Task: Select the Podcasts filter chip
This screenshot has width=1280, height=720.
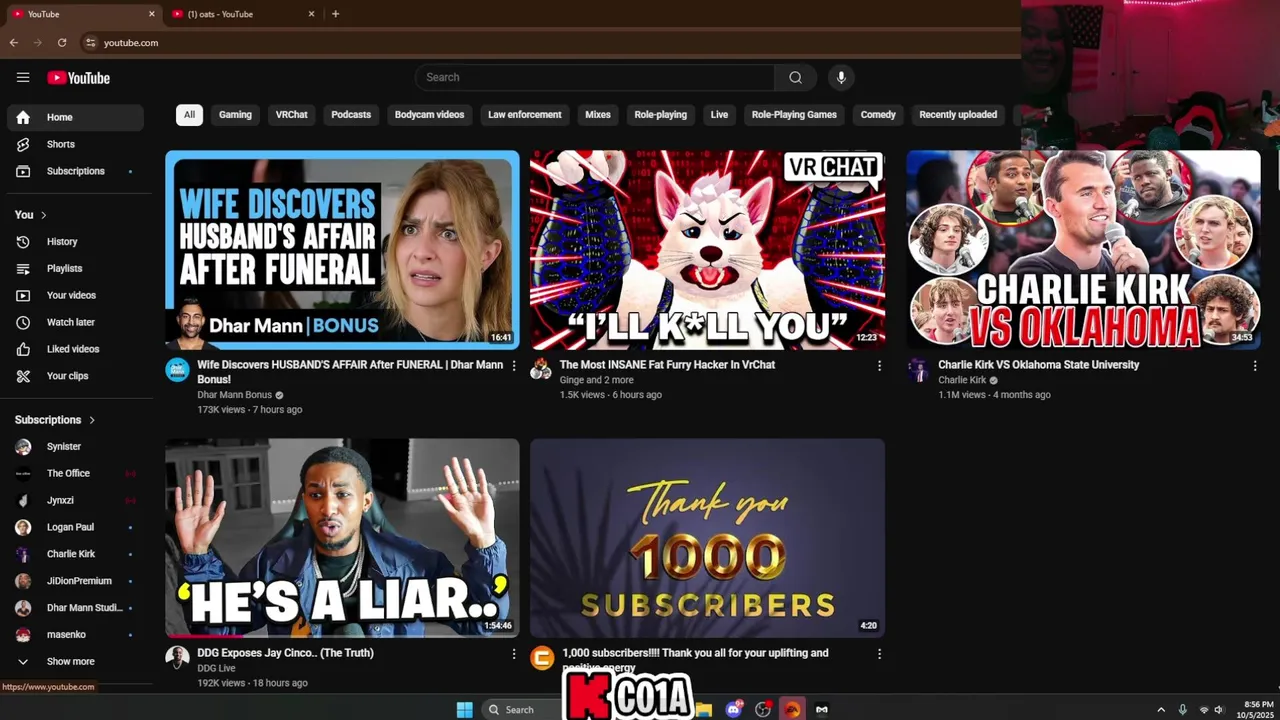Action: [351, 114]
